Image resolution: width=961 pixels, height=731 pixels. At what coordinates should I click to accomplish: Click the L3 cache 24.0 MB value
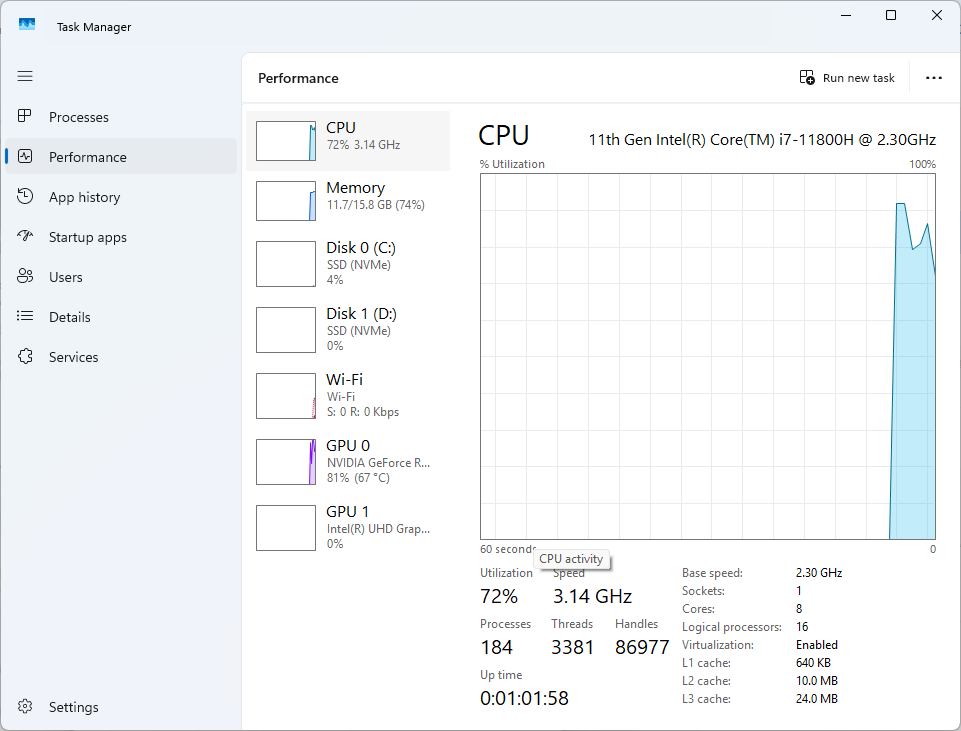click(816, 699)
